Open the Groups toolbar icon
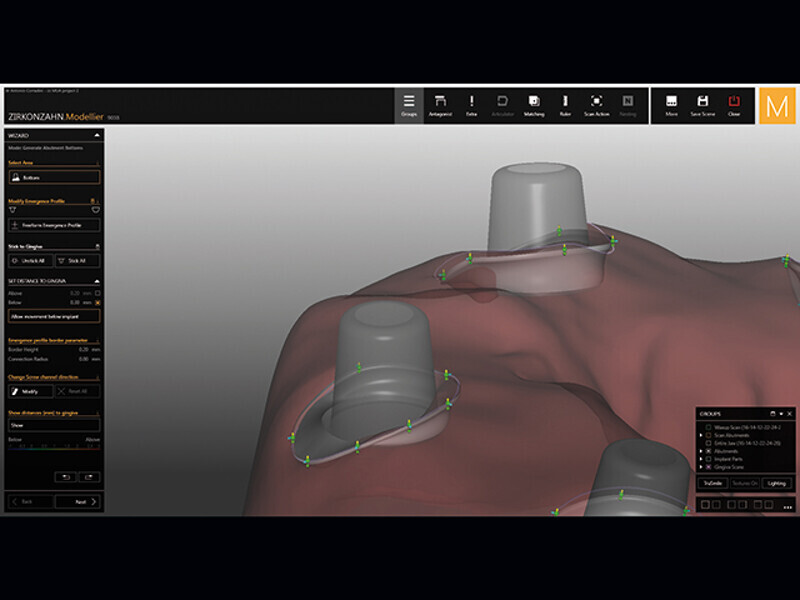Image resolution: width=800 pixels, height=600 pixels. tap(409, 104)
